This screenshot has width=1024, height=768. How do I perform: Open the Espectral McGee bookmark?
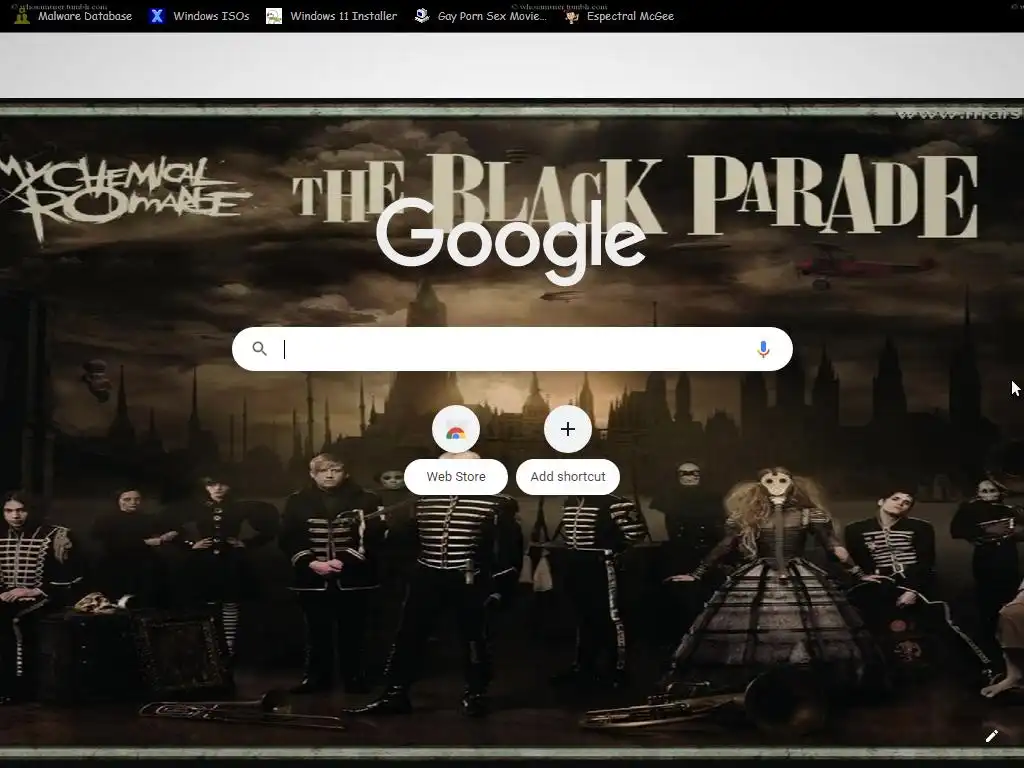click(619, 16)
